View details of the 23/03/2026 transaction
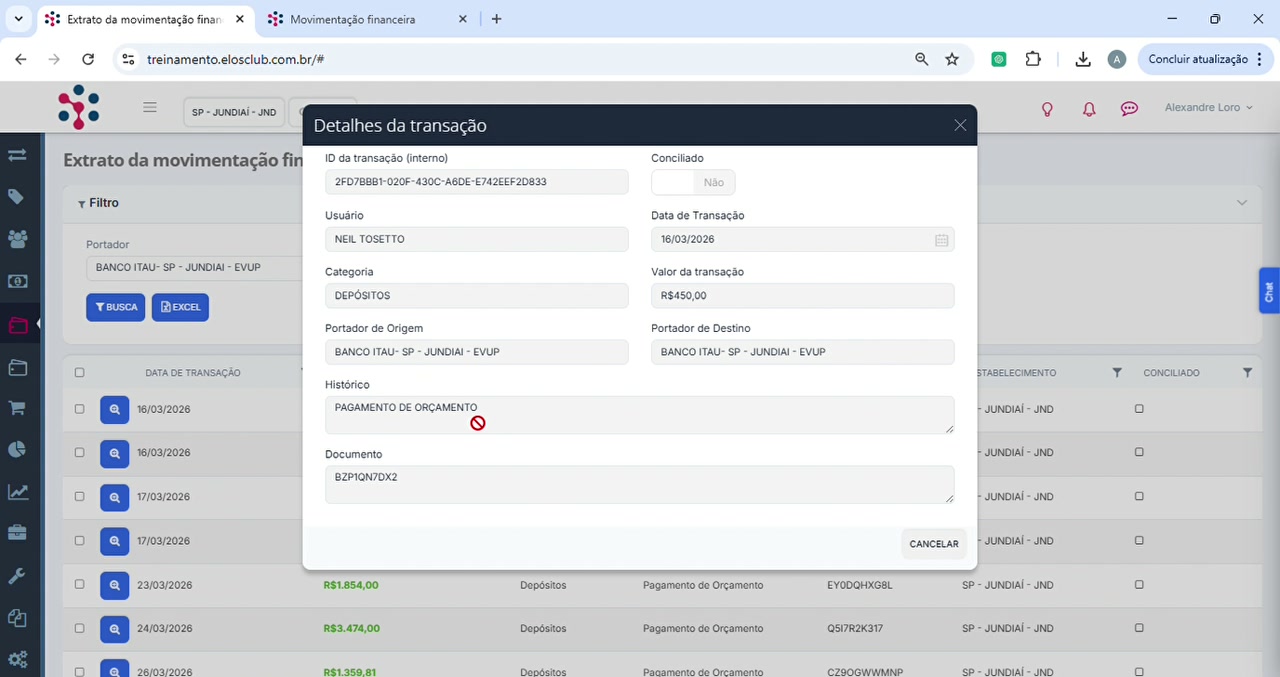The height and width of the screenshot is (677, 1280). 115,585
